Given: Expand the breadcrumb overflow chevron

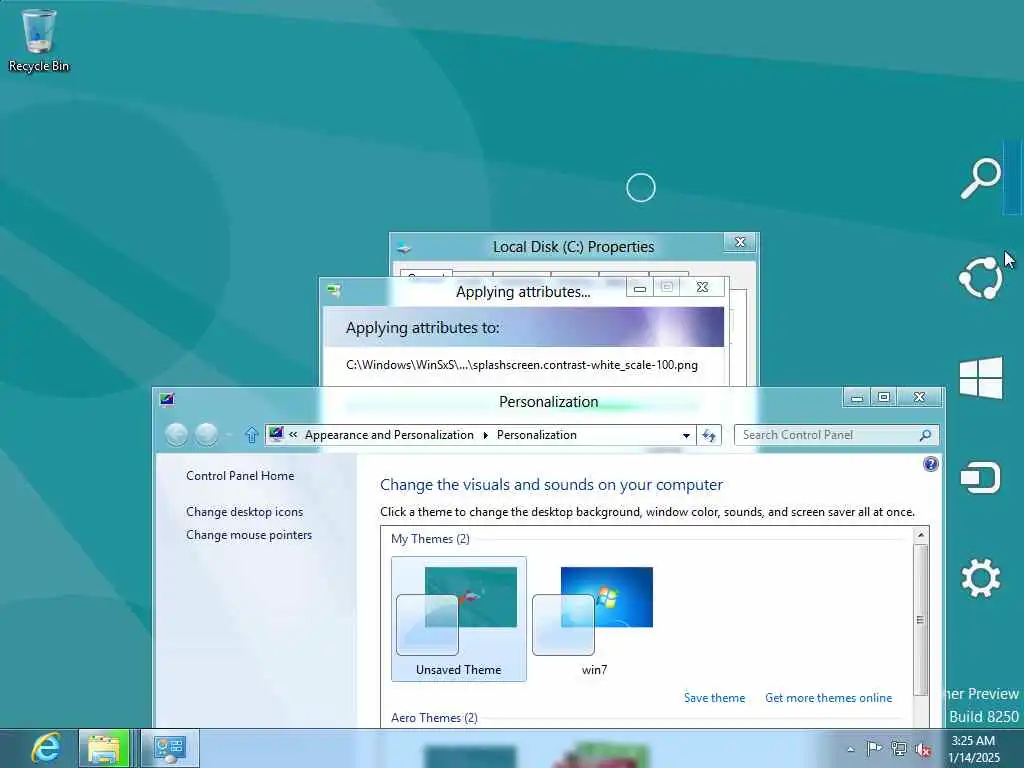Looking at the screenshot, I should pyautogui.click(x=293, y=435).
